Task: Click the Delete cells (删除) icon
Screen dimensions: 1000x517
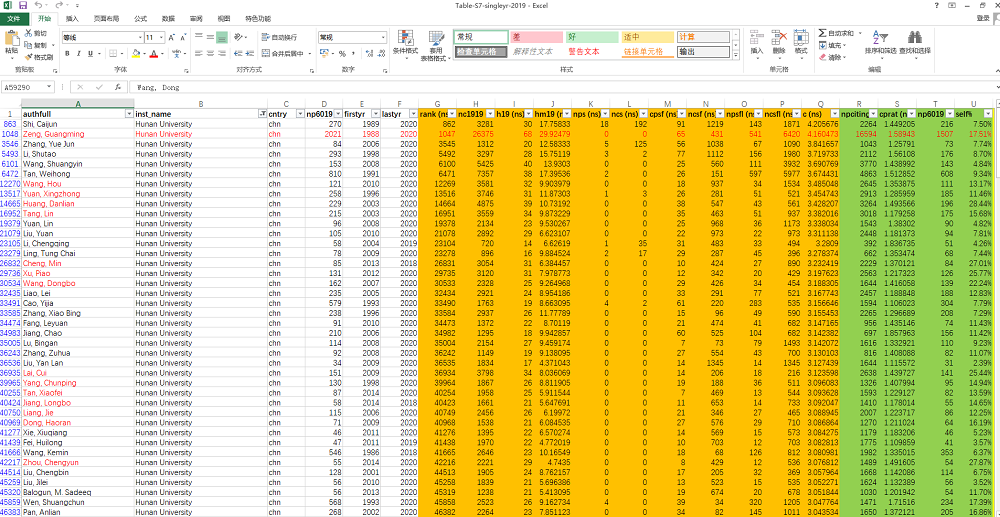Action: 779,38
